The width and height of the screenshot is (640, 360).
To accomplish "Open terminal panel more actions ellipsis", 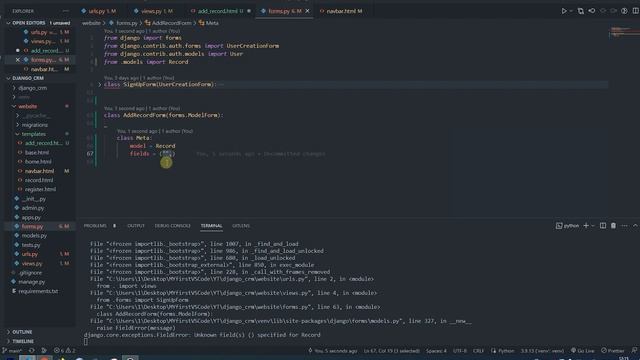I will [x=624, y=225].
